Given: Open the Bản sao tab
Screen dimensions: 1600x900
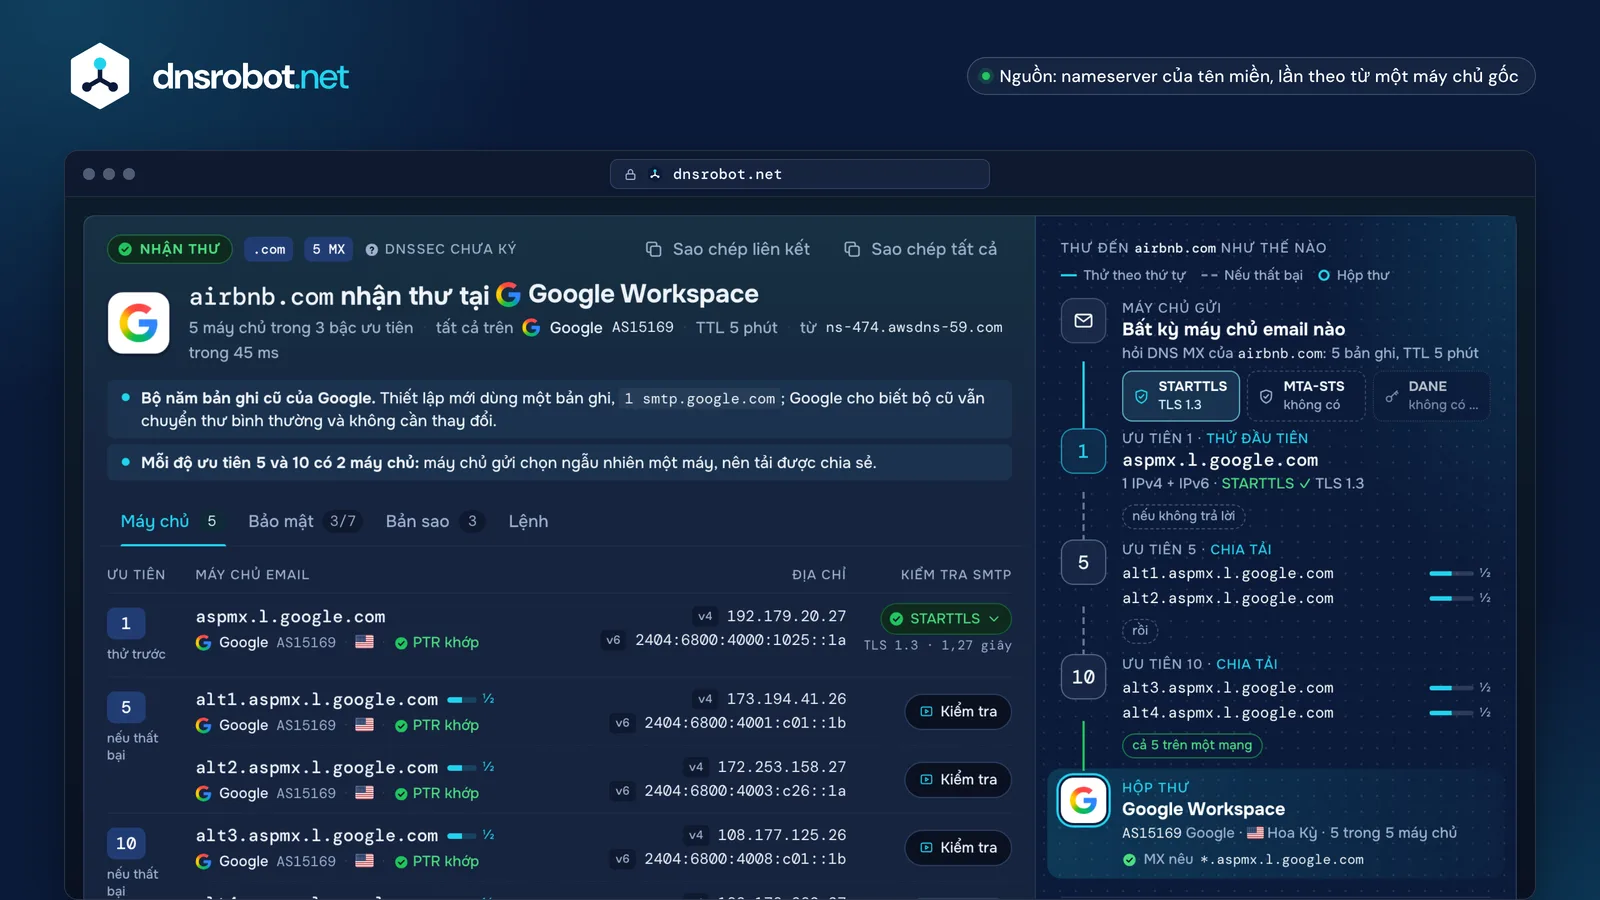Looking at the screenshot, I should [435, 521].
